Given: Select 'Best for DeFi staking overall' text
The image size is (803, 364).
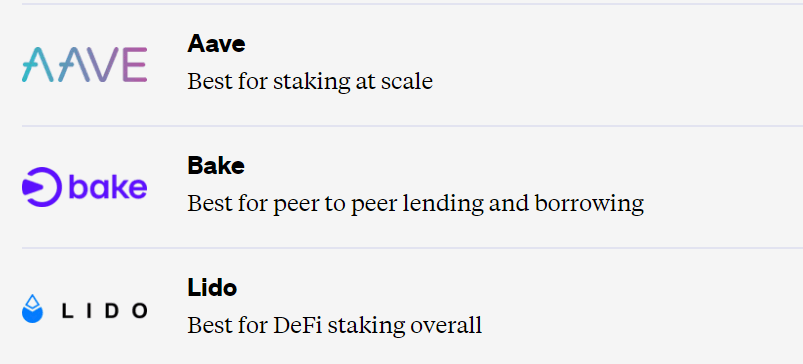Looking at the screenshot, I should click(x=334, y=326).
